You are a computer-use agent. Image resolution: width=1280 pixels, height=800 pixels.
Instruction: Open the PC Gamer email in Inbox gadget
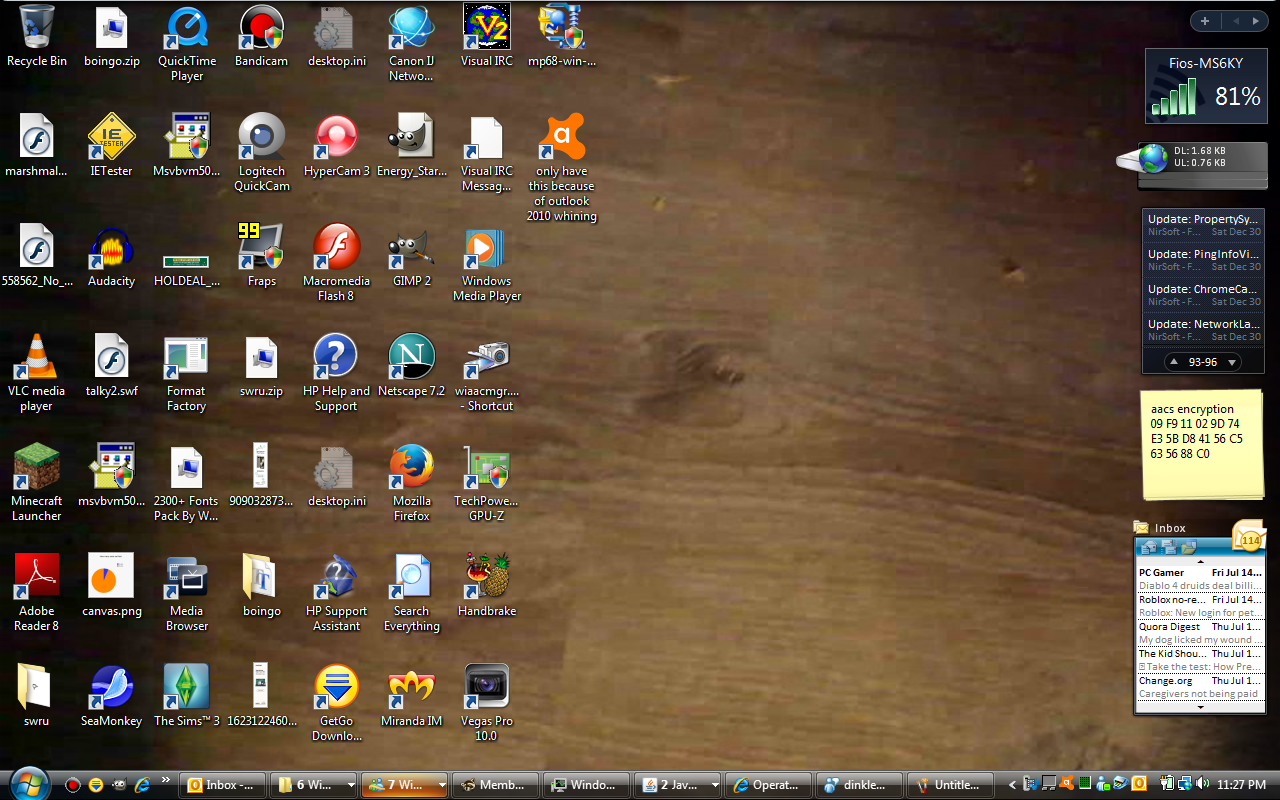(1199, 573)
